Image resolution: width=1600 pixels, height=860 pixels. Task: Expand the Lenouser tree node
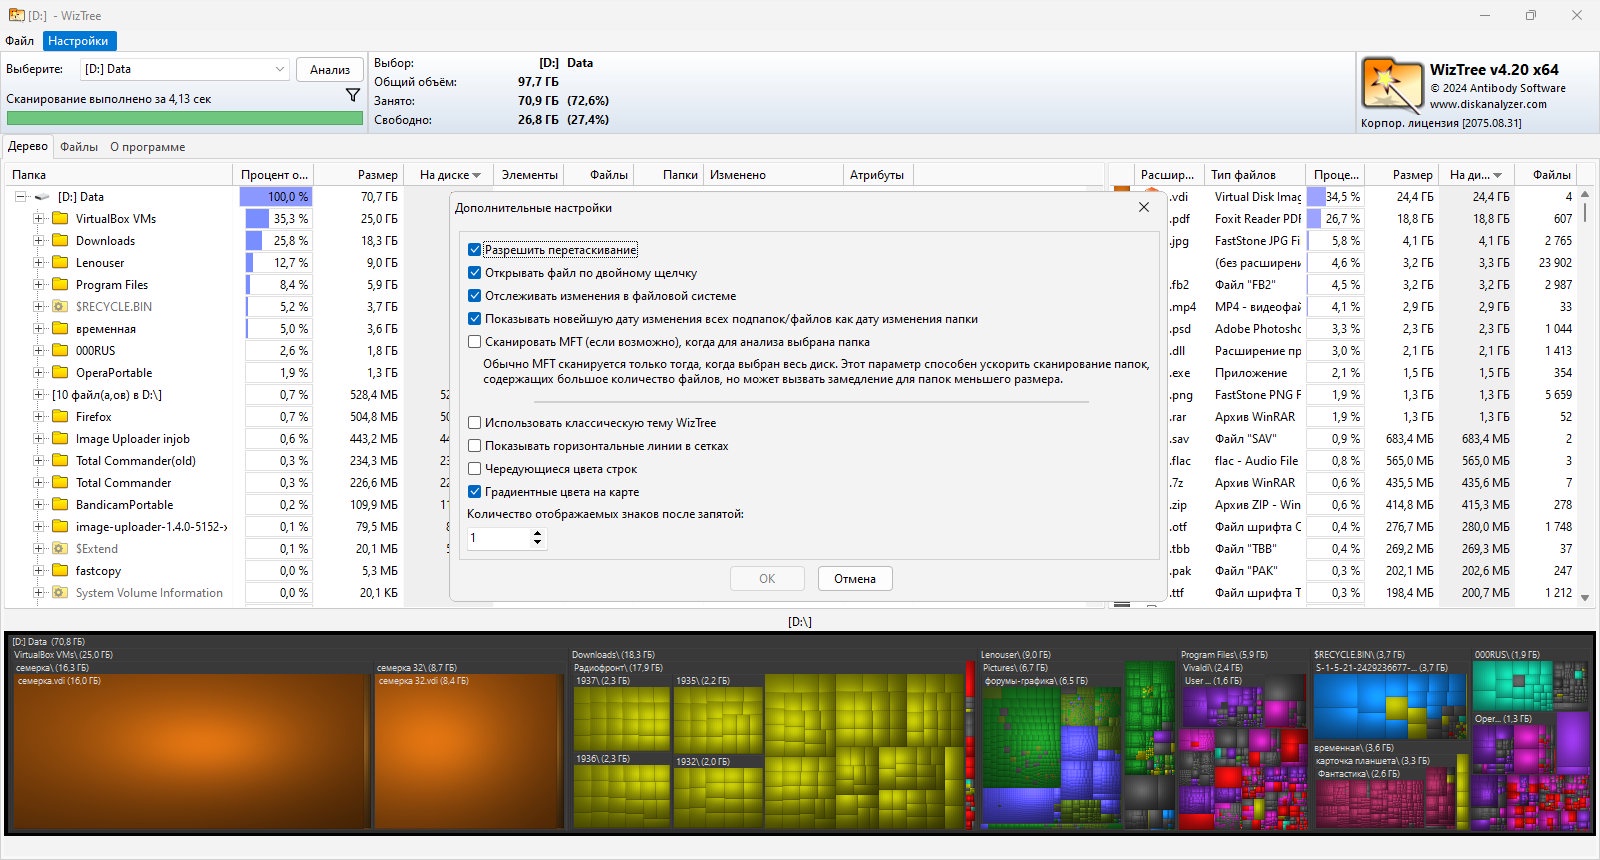[x=38, y=262]
